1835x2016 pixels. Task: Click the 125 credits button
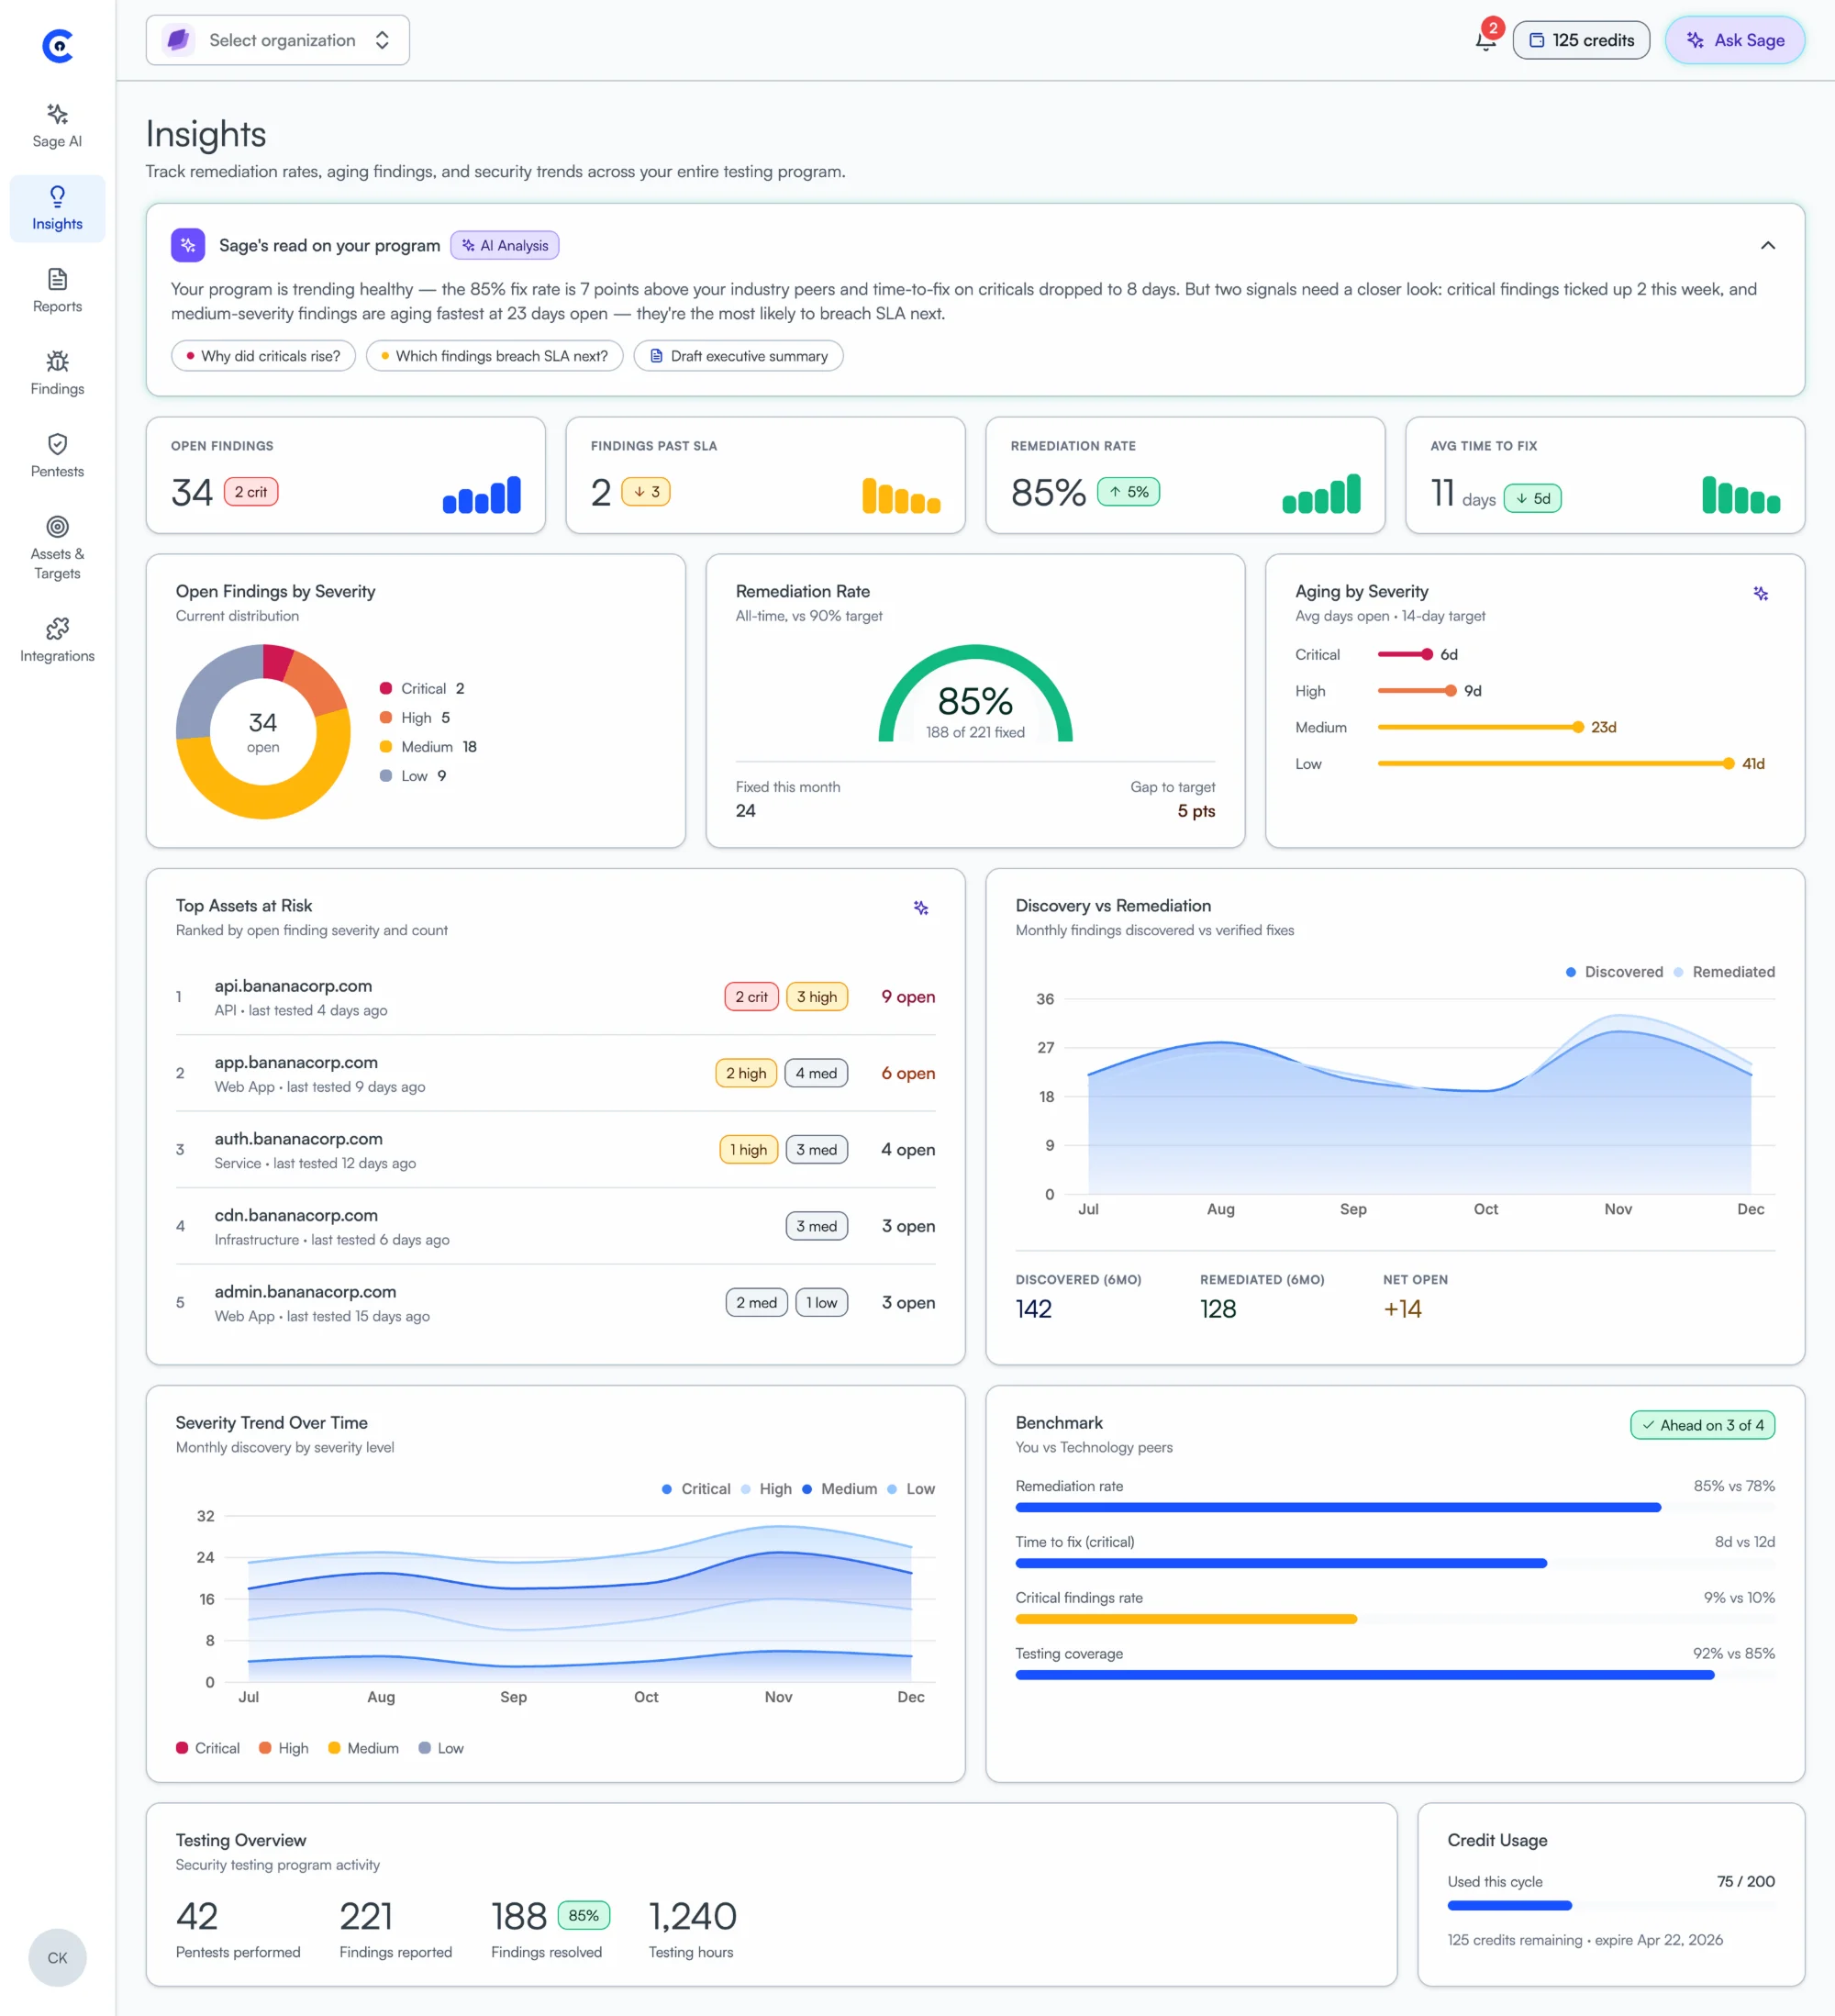(1581, 40)
